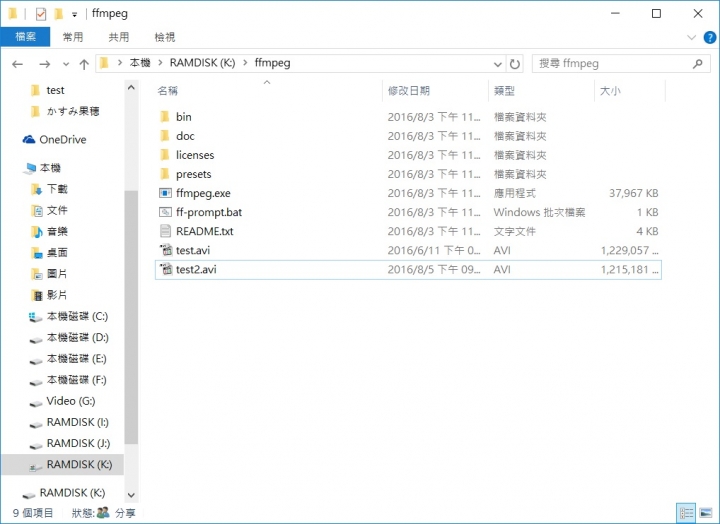This screenshot has height=524, width=720.
Task: Open the test folder in navigation pane
Action: [x=55, y=90]
